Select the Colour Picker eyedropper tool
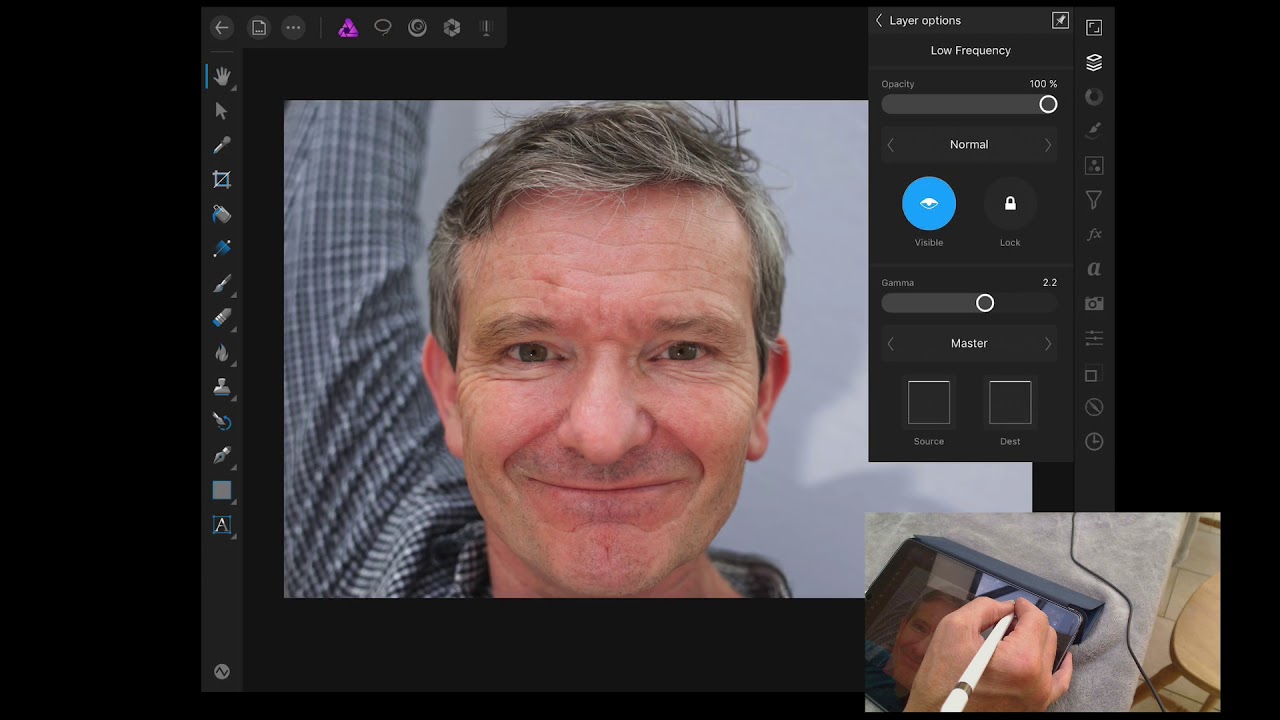The width and height of the screenshot is (1280, 720). pyautogui.click(x=222, y=146)
